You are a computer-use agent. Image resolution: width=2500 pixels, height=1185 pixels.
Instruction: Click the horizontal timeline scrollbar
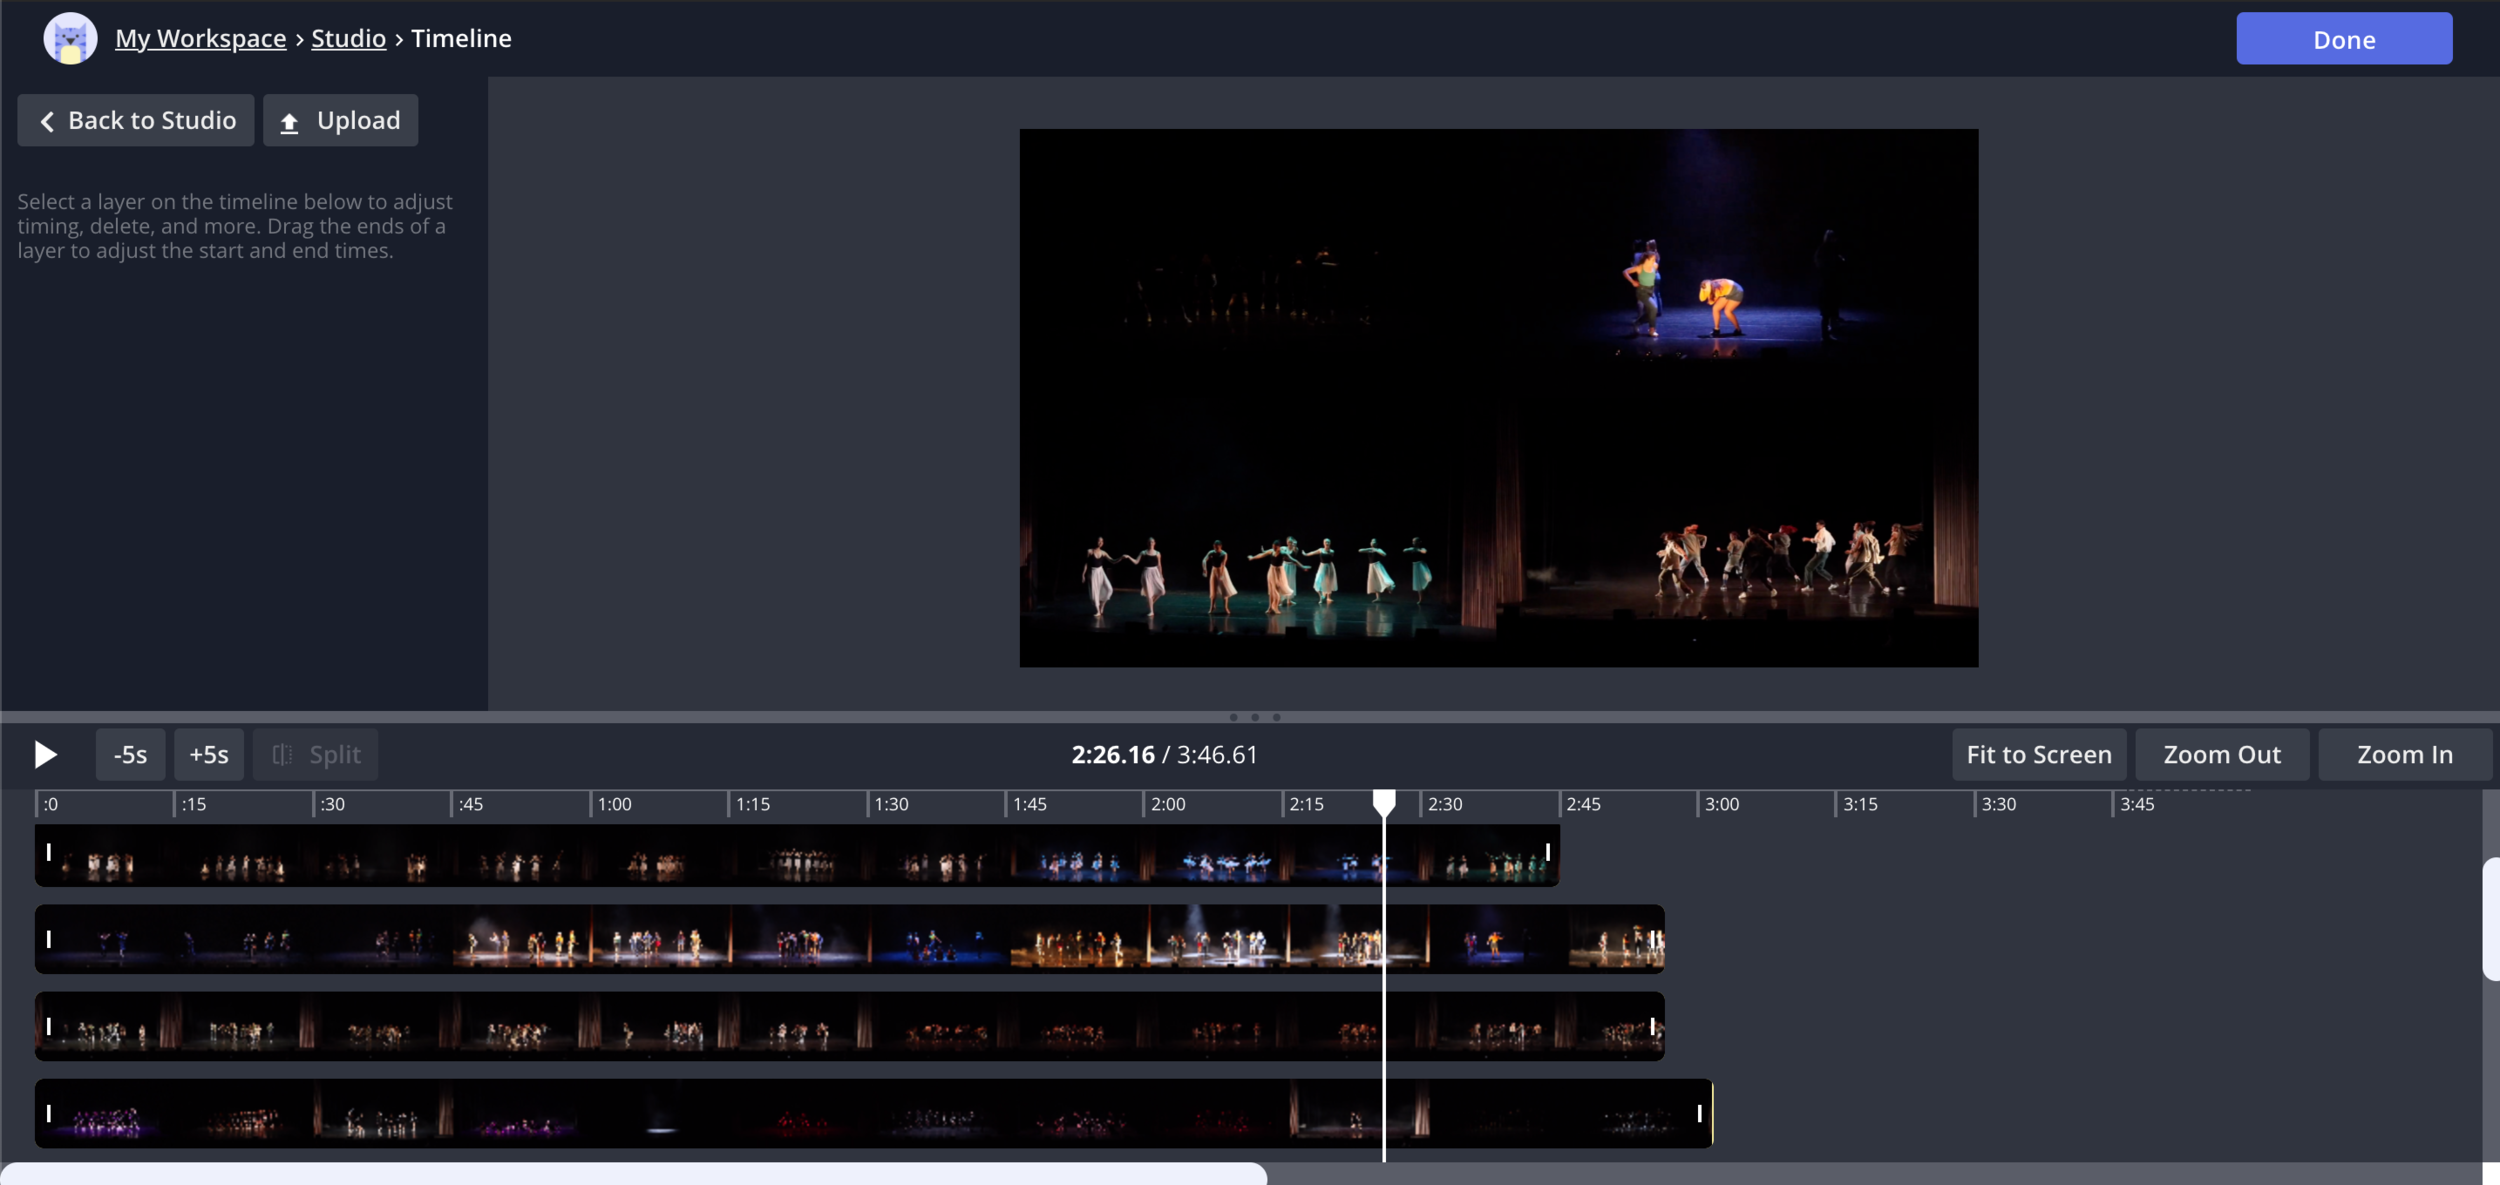[x=634, y=1174]
